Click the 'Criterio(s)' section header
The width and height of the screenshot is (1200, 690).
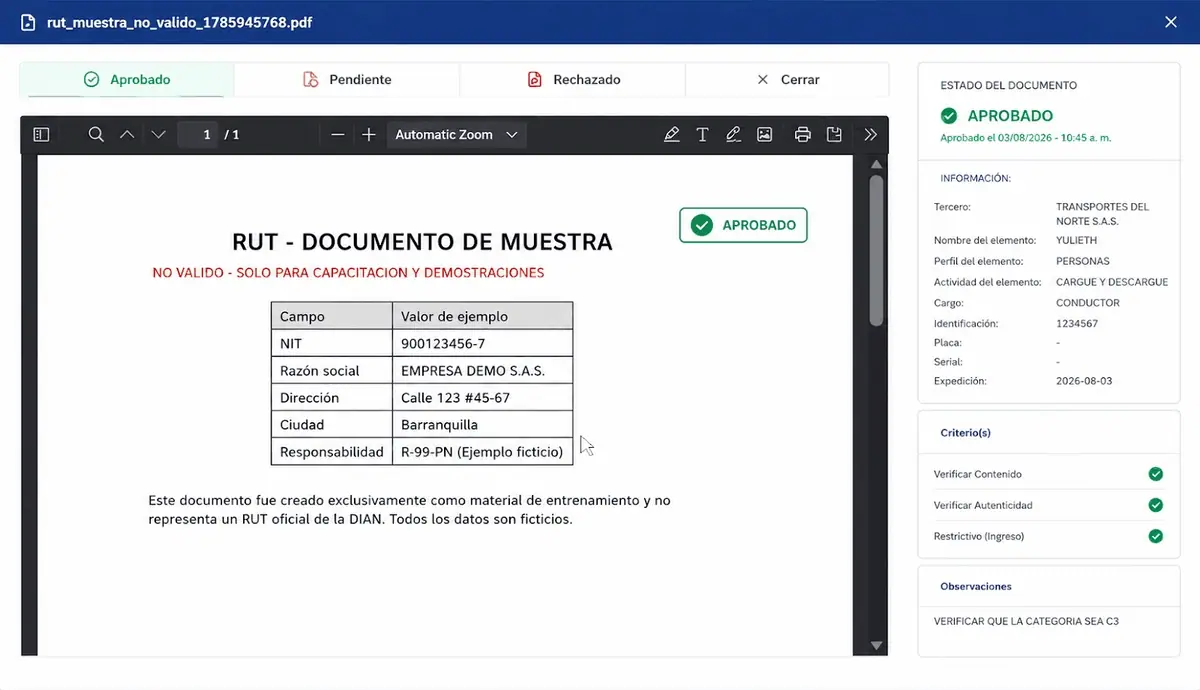(965, 433)
